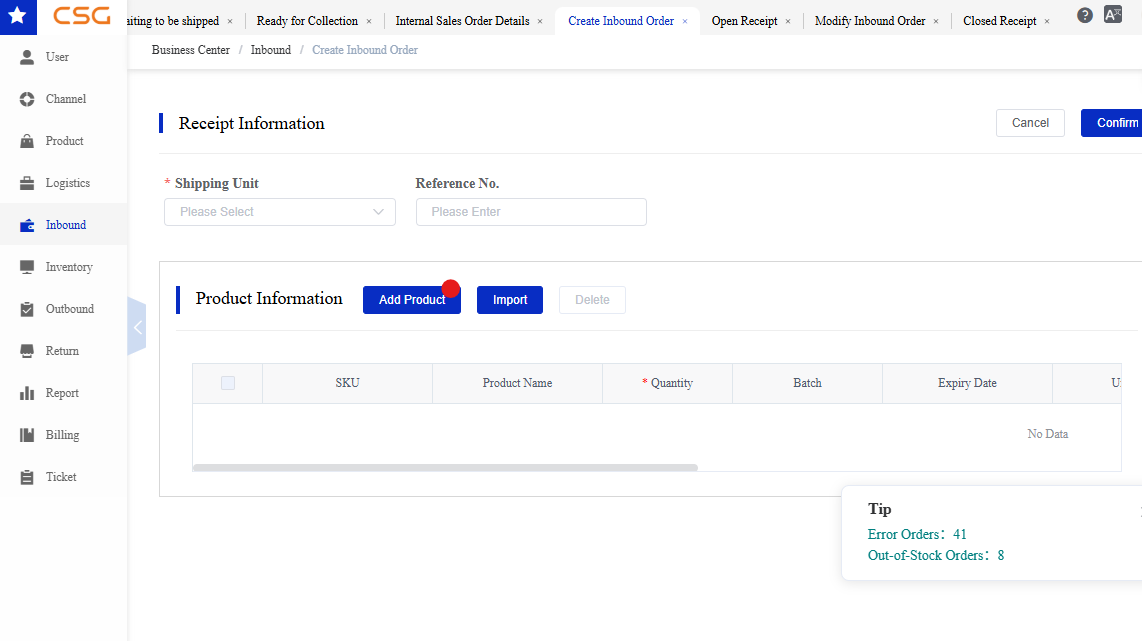Open the User sidebar icon
Screen dimensions: 1142x641
27,57
